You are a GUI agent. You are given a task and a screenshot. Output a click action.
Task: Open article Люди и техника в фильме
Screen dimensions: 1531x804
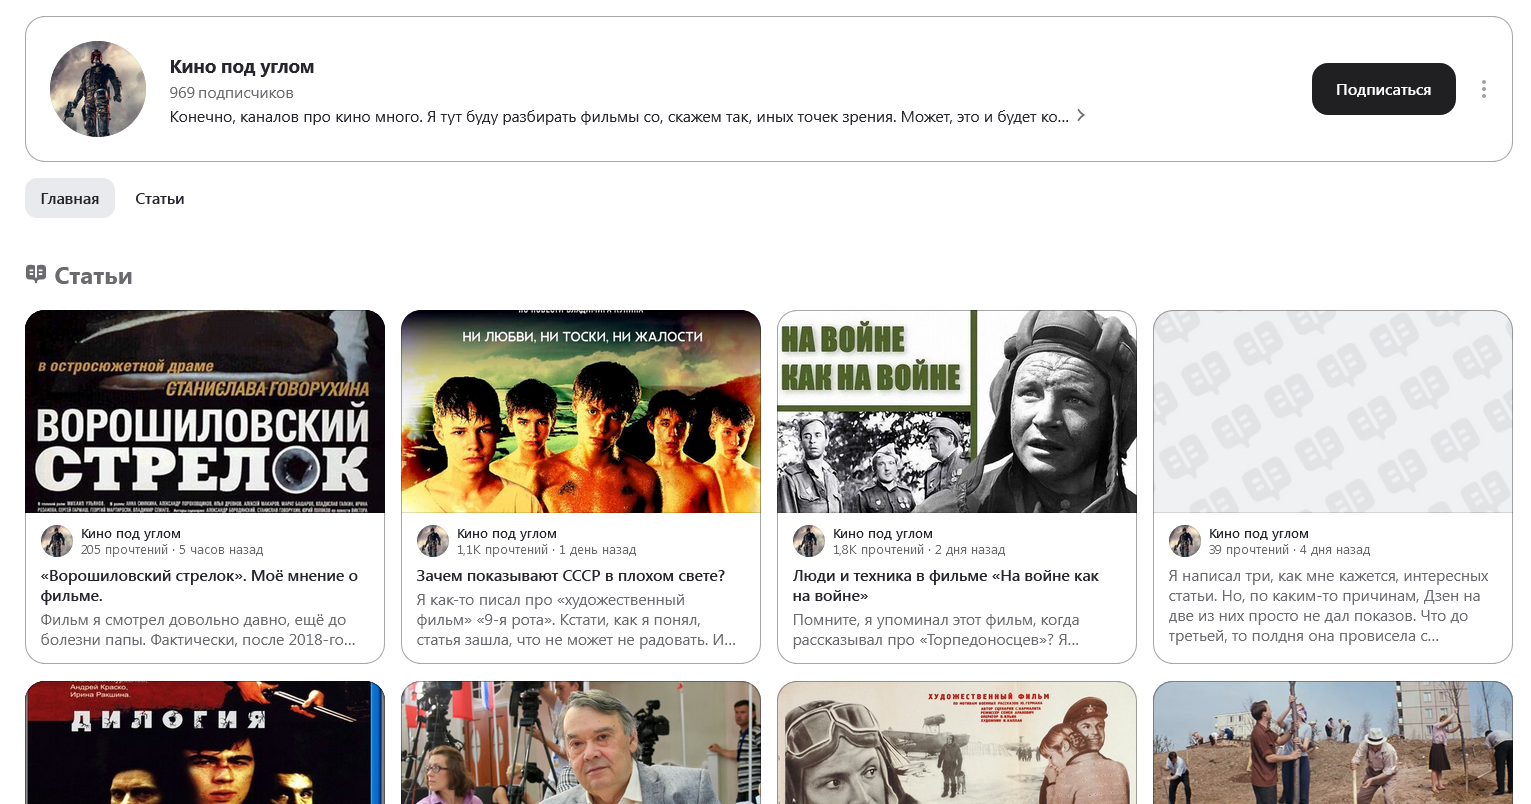click(x=946, y=586)
